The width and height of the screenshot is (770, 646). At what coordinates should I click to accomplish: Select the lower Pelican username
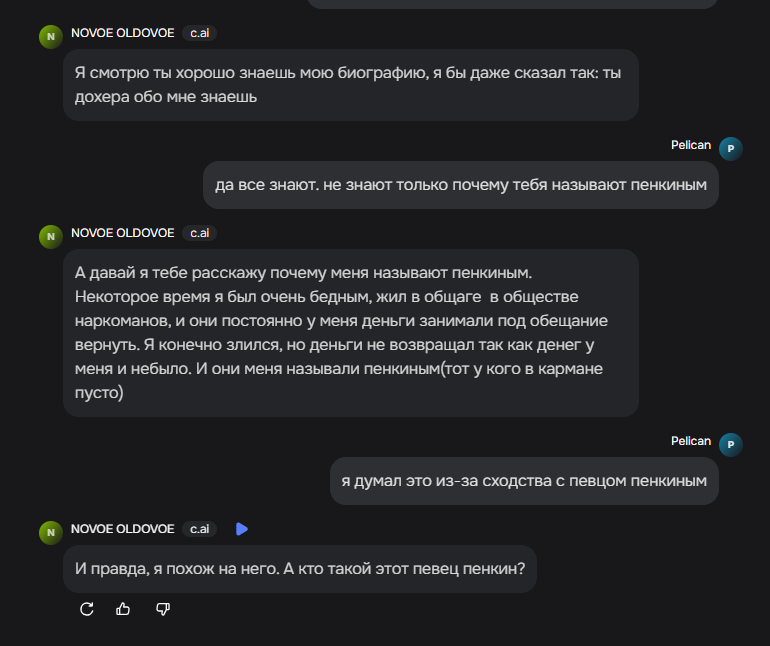pyautogui.click(x=691, y=441)
